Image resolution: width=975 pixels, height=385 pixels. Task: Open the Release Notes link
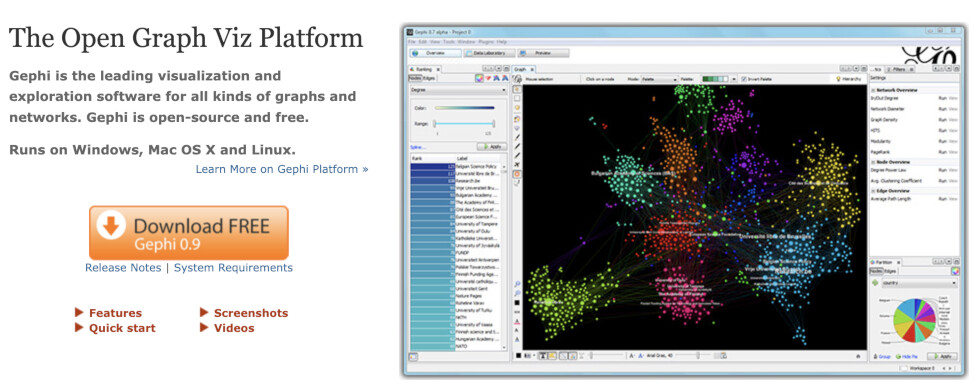[123, 268]
